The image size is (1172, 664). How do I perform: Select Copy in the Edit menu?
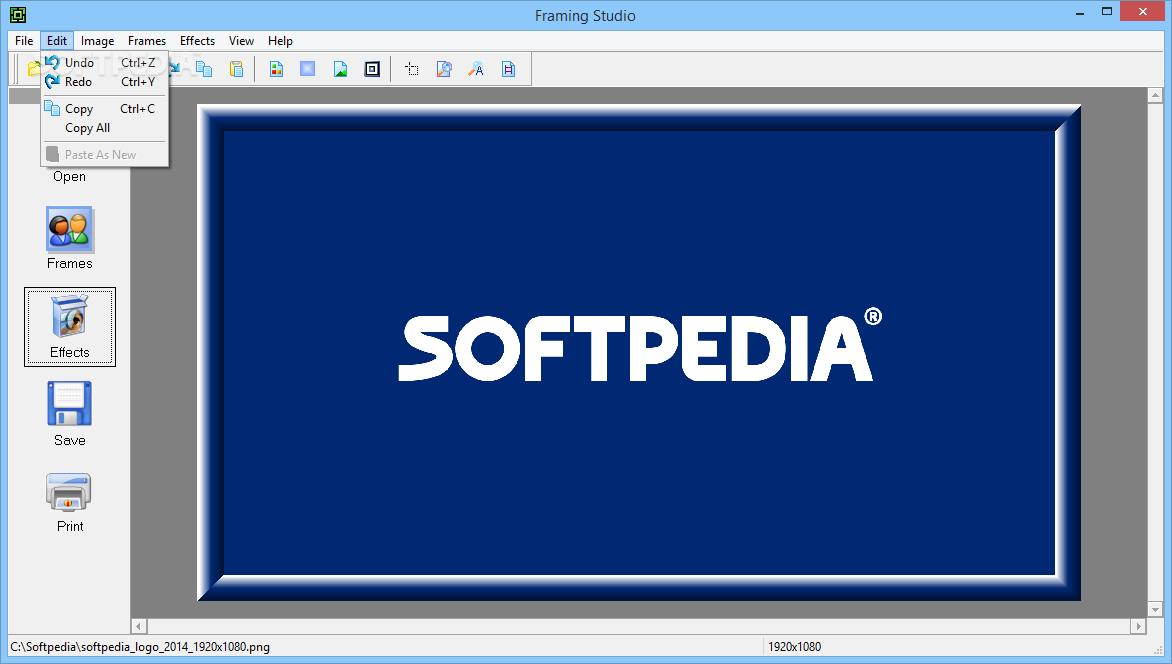104,109
